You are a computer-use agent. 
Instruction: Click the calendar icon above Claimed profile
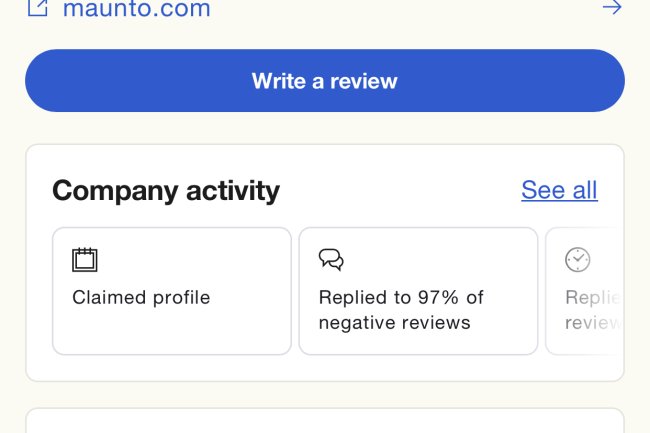coord(85,260)
